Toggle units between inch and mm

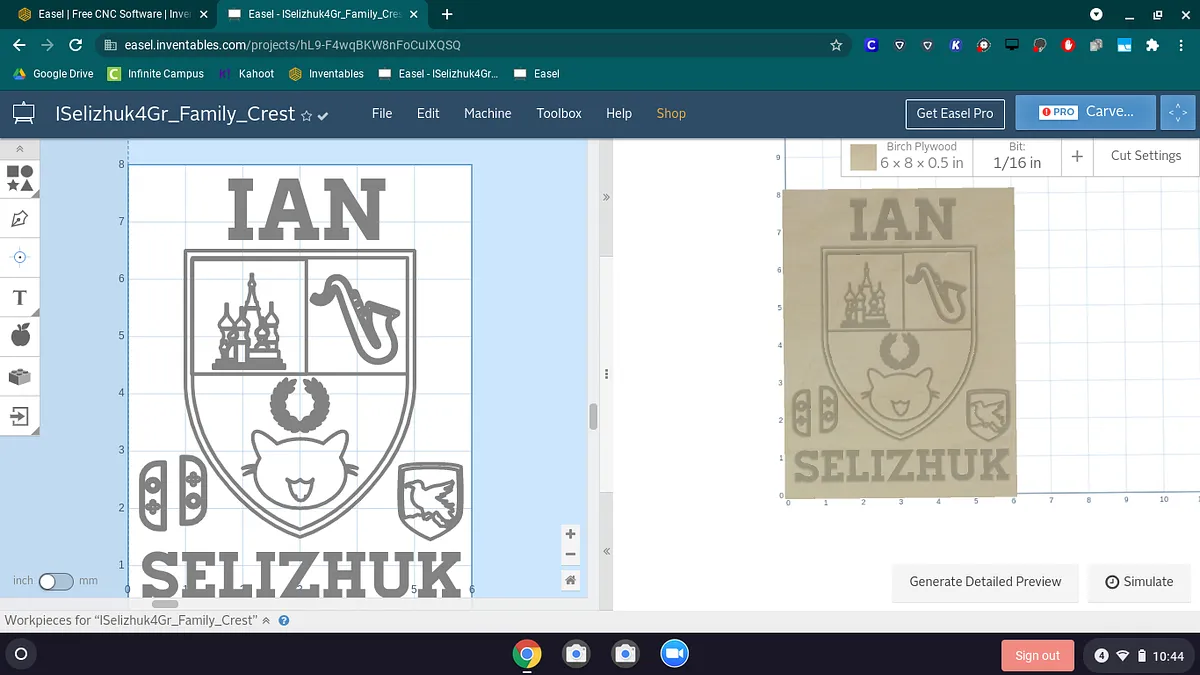point(55,581)
